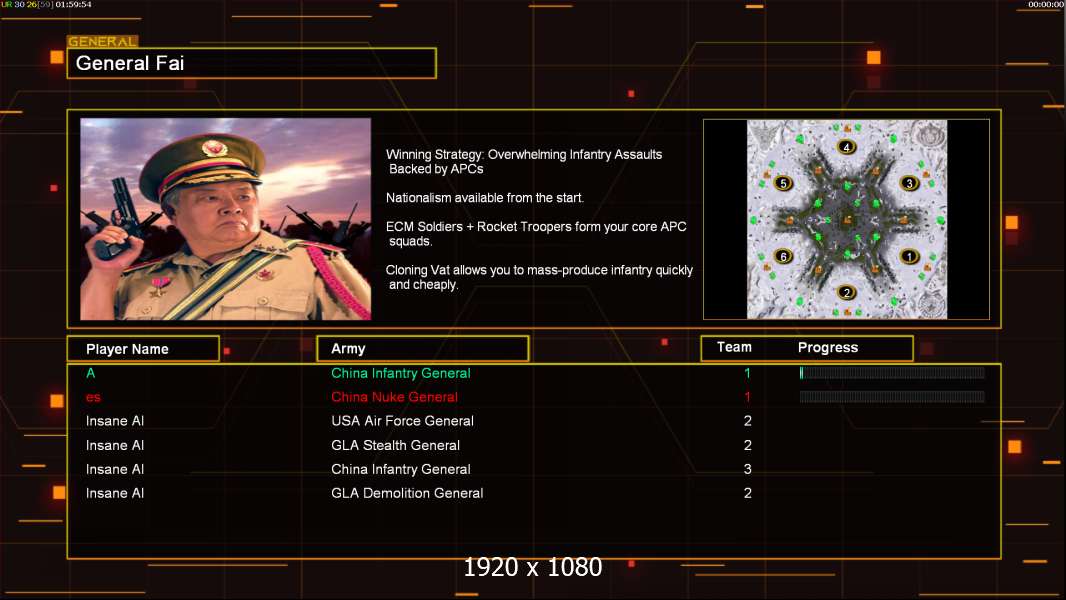The image size is (1066, 600).
Task: Click 'GLA Stealth General' army text
Action: coord(396,445)
